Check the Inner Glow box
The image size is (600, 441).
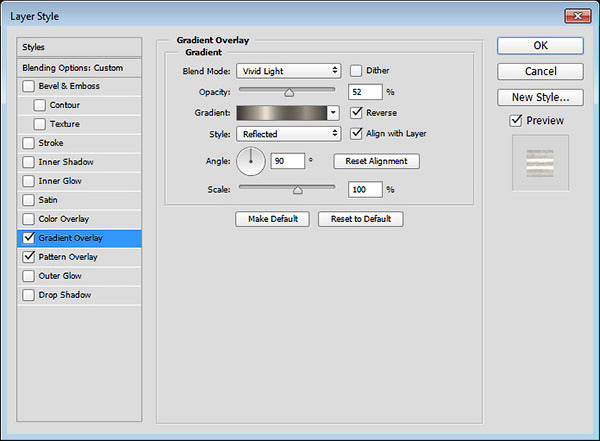click(28, 181)
